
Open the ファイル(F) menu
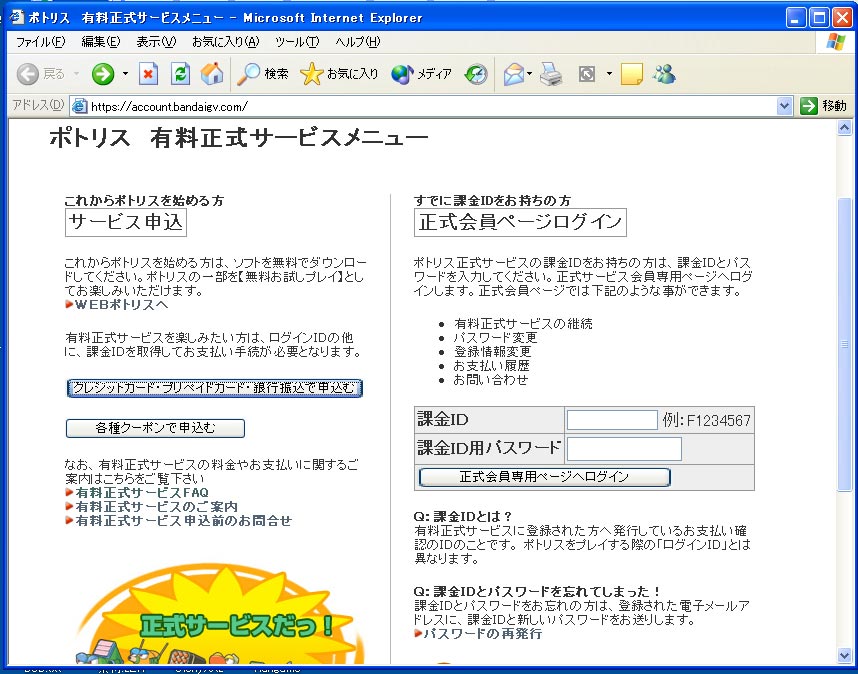point(40,42)
